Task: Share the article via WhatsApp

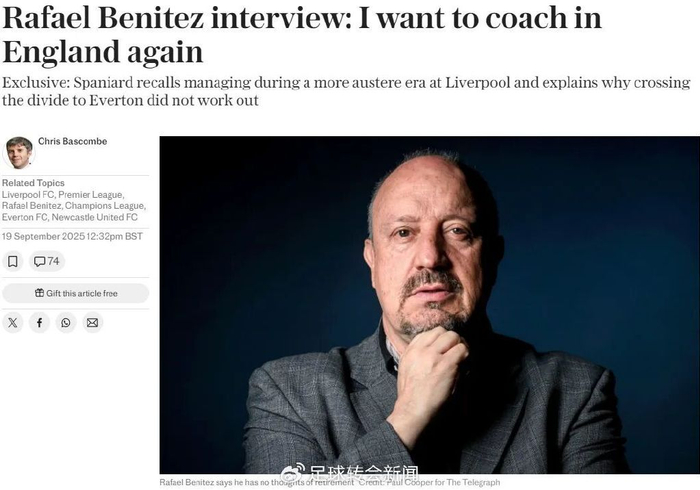Action: [66, 322]
